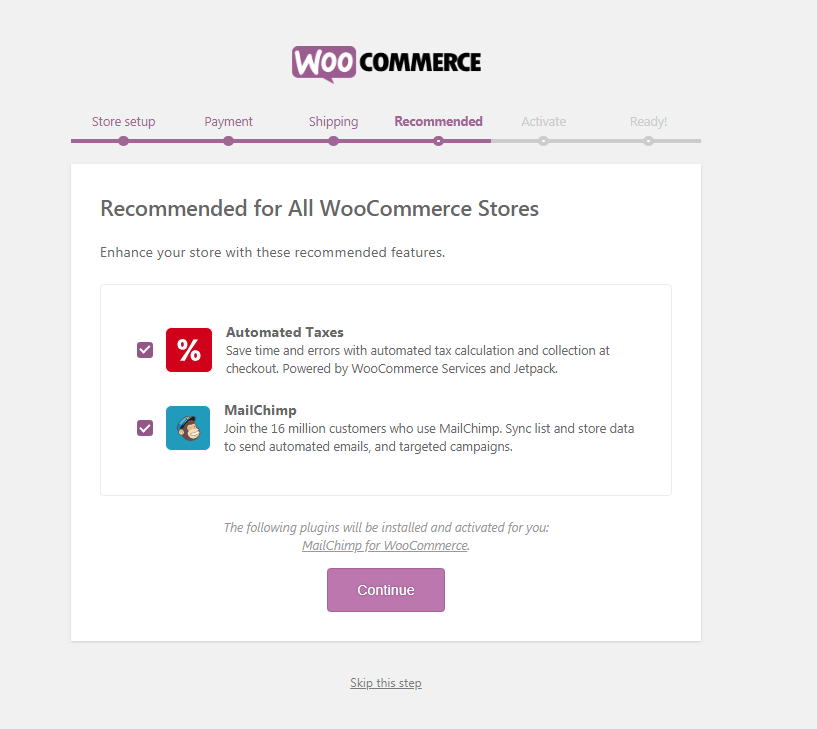Click the Automated Taxes percent icon
Image resolution: width=817 pixels, height=729 pixels.
[189, 350]
